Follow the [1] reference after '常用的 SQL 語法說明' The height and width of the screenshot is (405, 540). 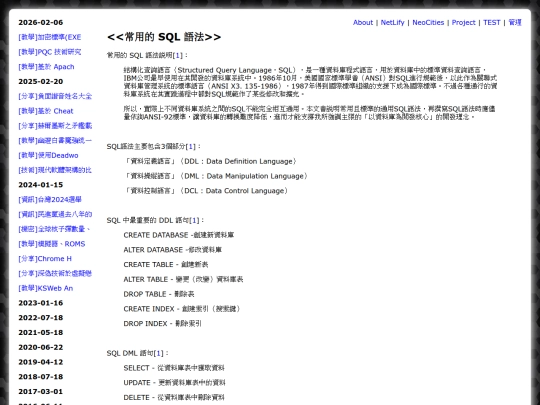point(178,55)
